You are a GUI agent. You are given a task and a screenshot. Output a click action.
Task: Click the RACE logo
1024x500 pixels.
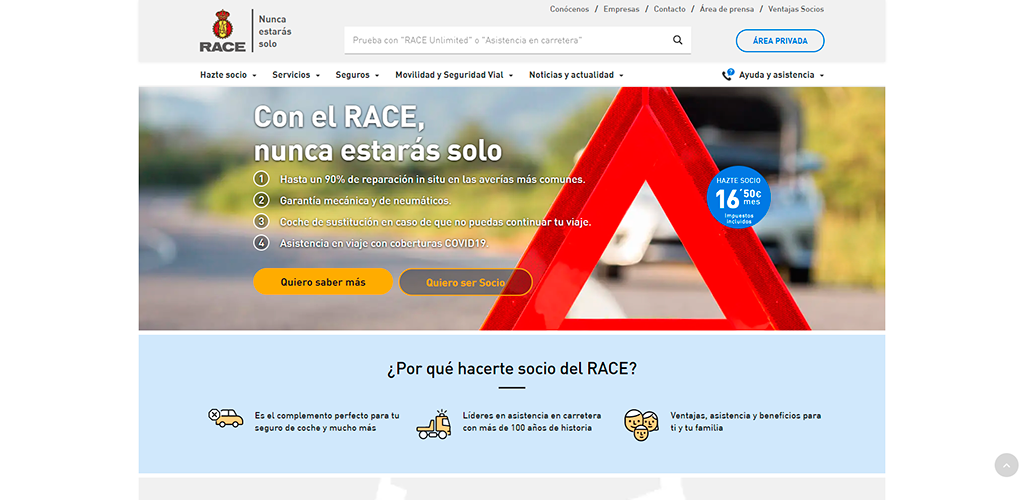click(x=223, y=31)
